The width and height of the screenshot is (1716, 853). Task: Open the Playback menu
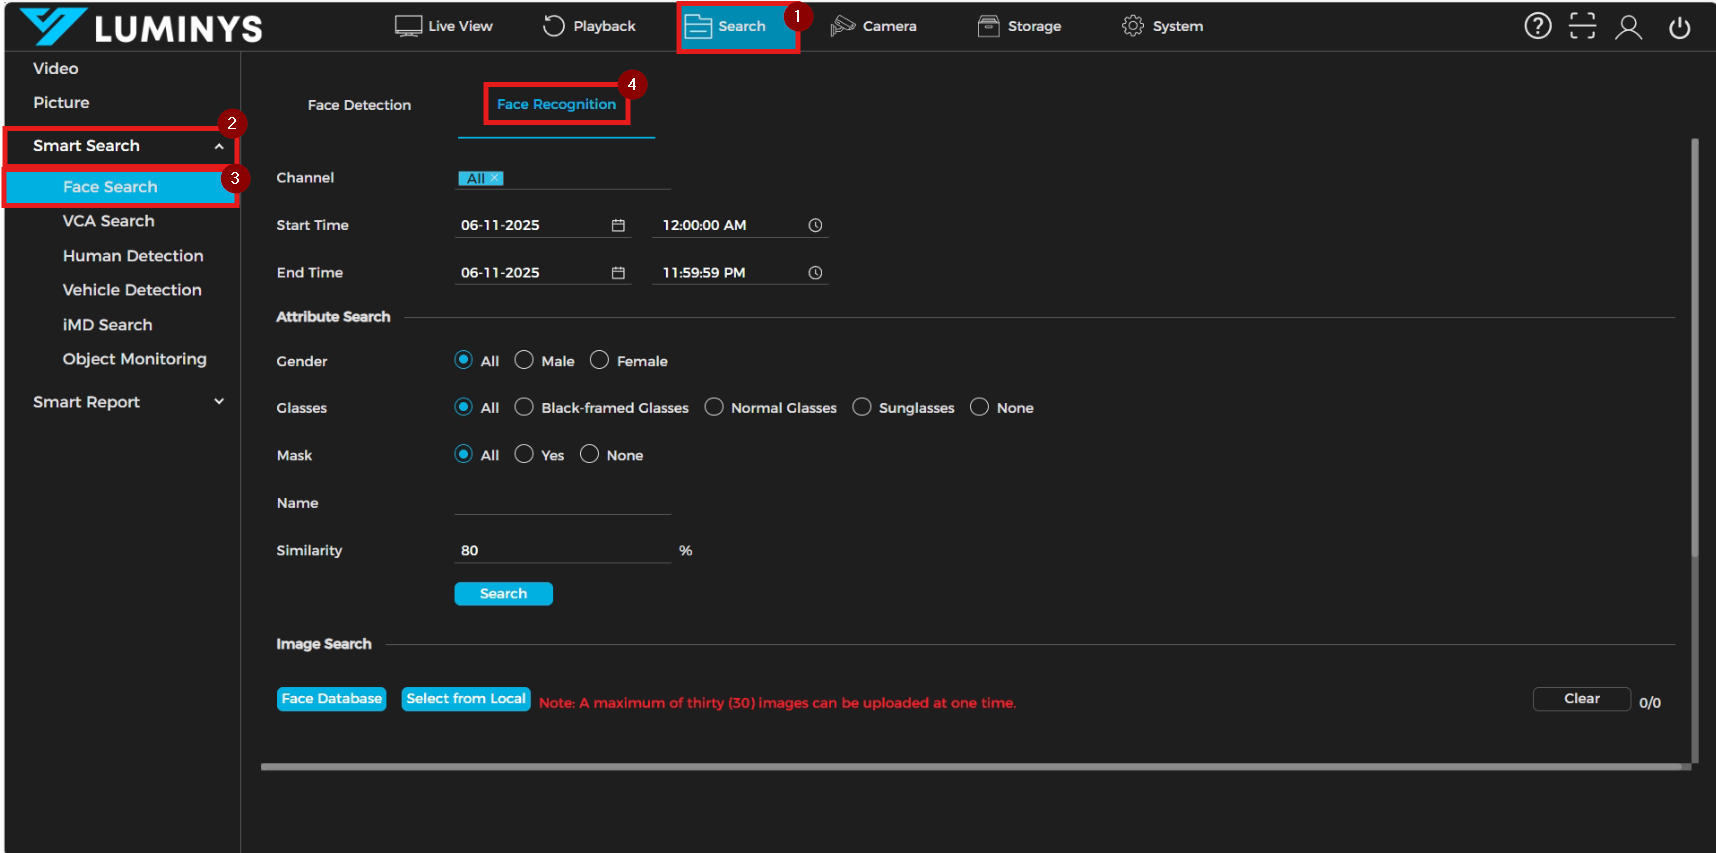click(x=589, y=26)
